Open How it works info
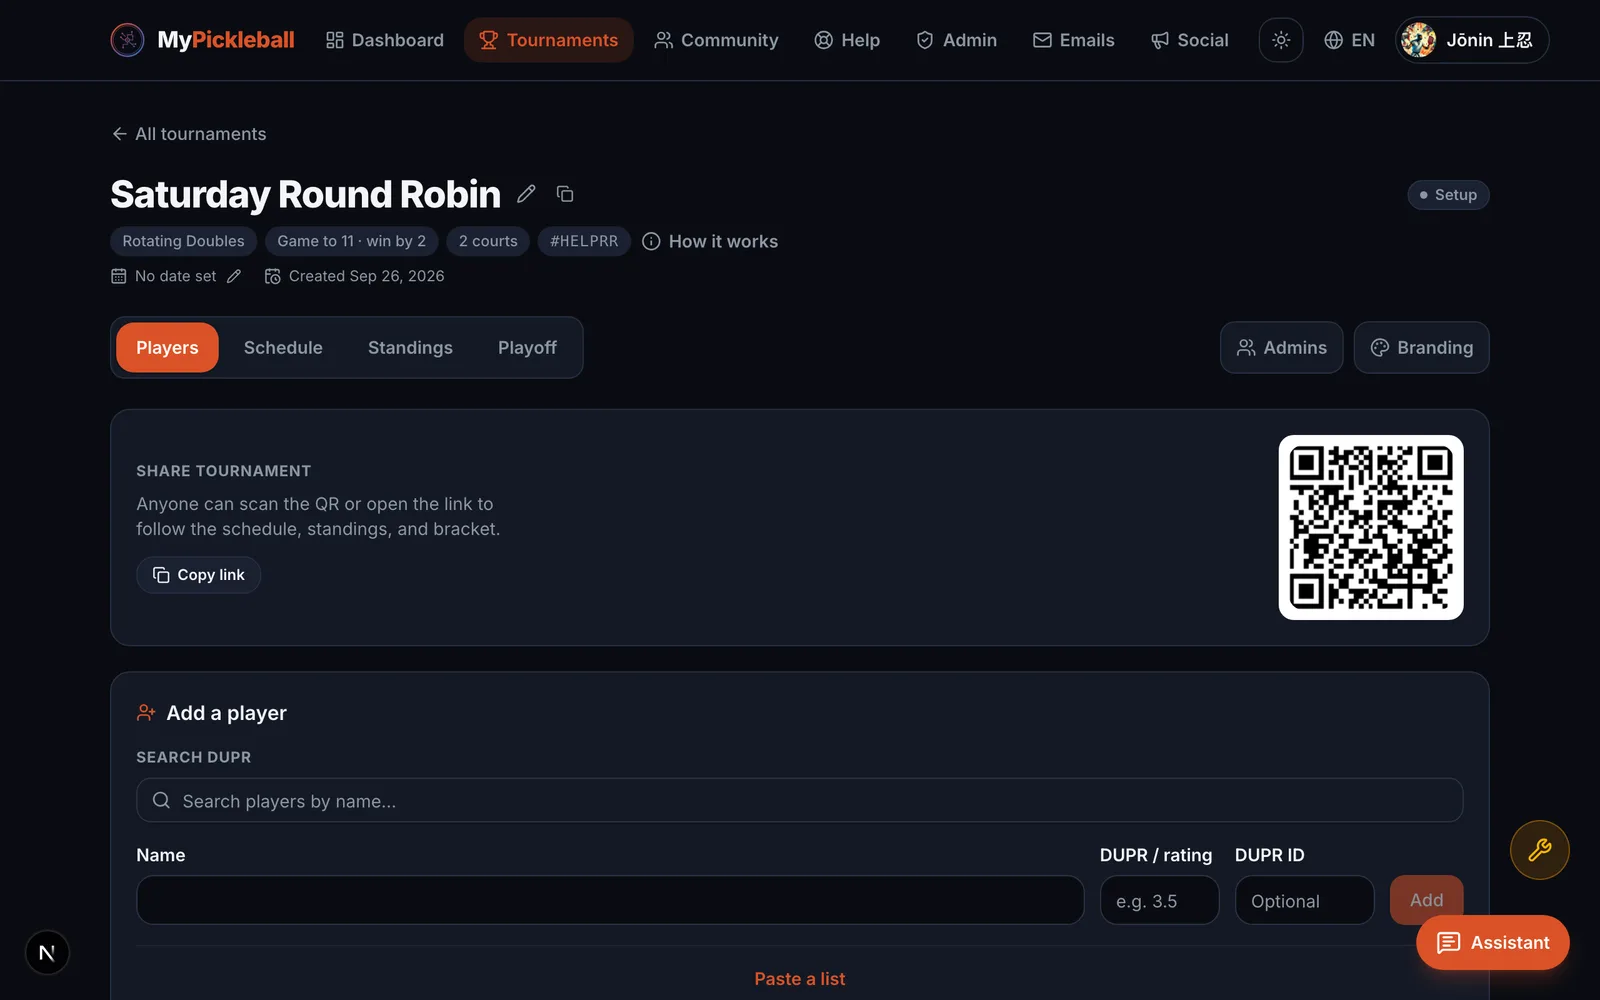The image size is (1600, 1000). tap(710, 241)
